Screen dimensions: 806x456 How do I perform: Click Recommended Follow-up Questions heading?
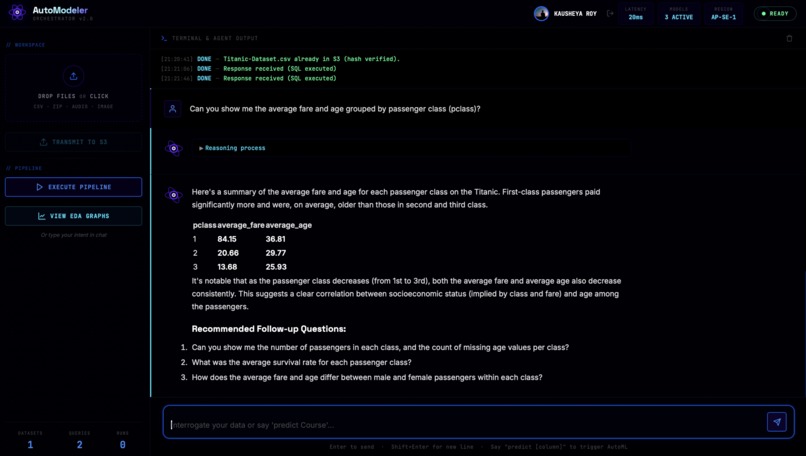pos(269,329)
